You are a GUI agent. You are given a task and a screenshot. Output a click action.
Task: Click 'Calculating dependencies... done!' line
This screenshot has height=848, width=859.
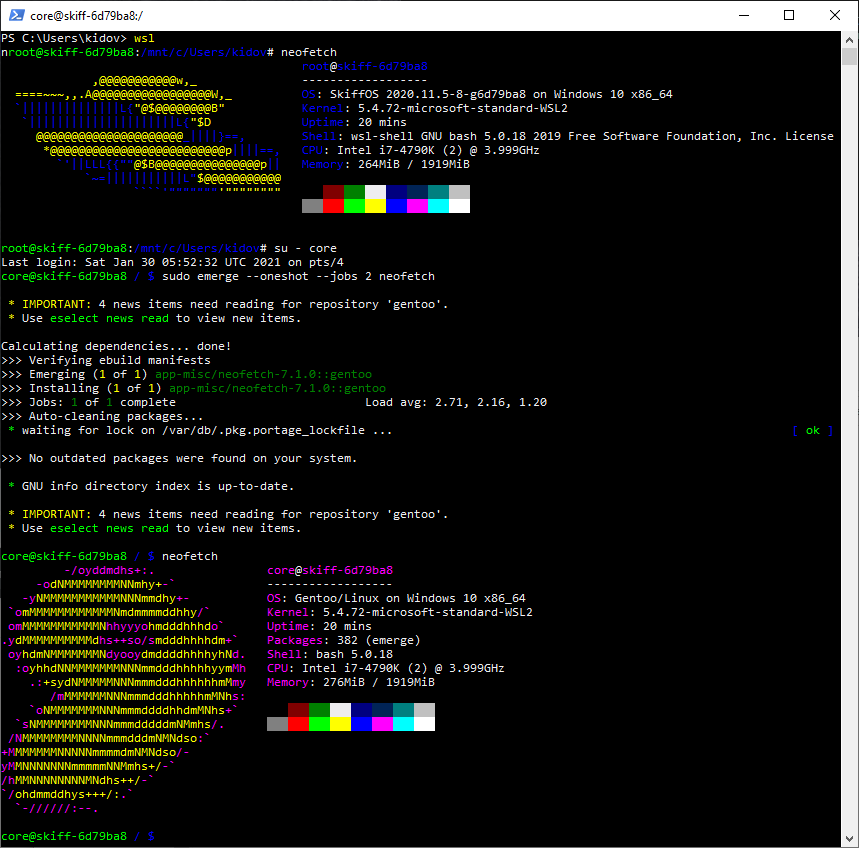[x=116, y=346]
